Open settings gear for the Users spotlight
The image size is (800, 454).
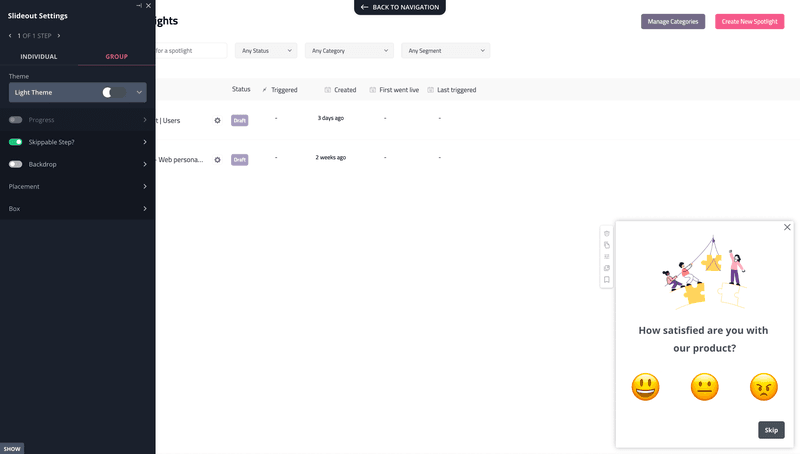coord(217,120)
